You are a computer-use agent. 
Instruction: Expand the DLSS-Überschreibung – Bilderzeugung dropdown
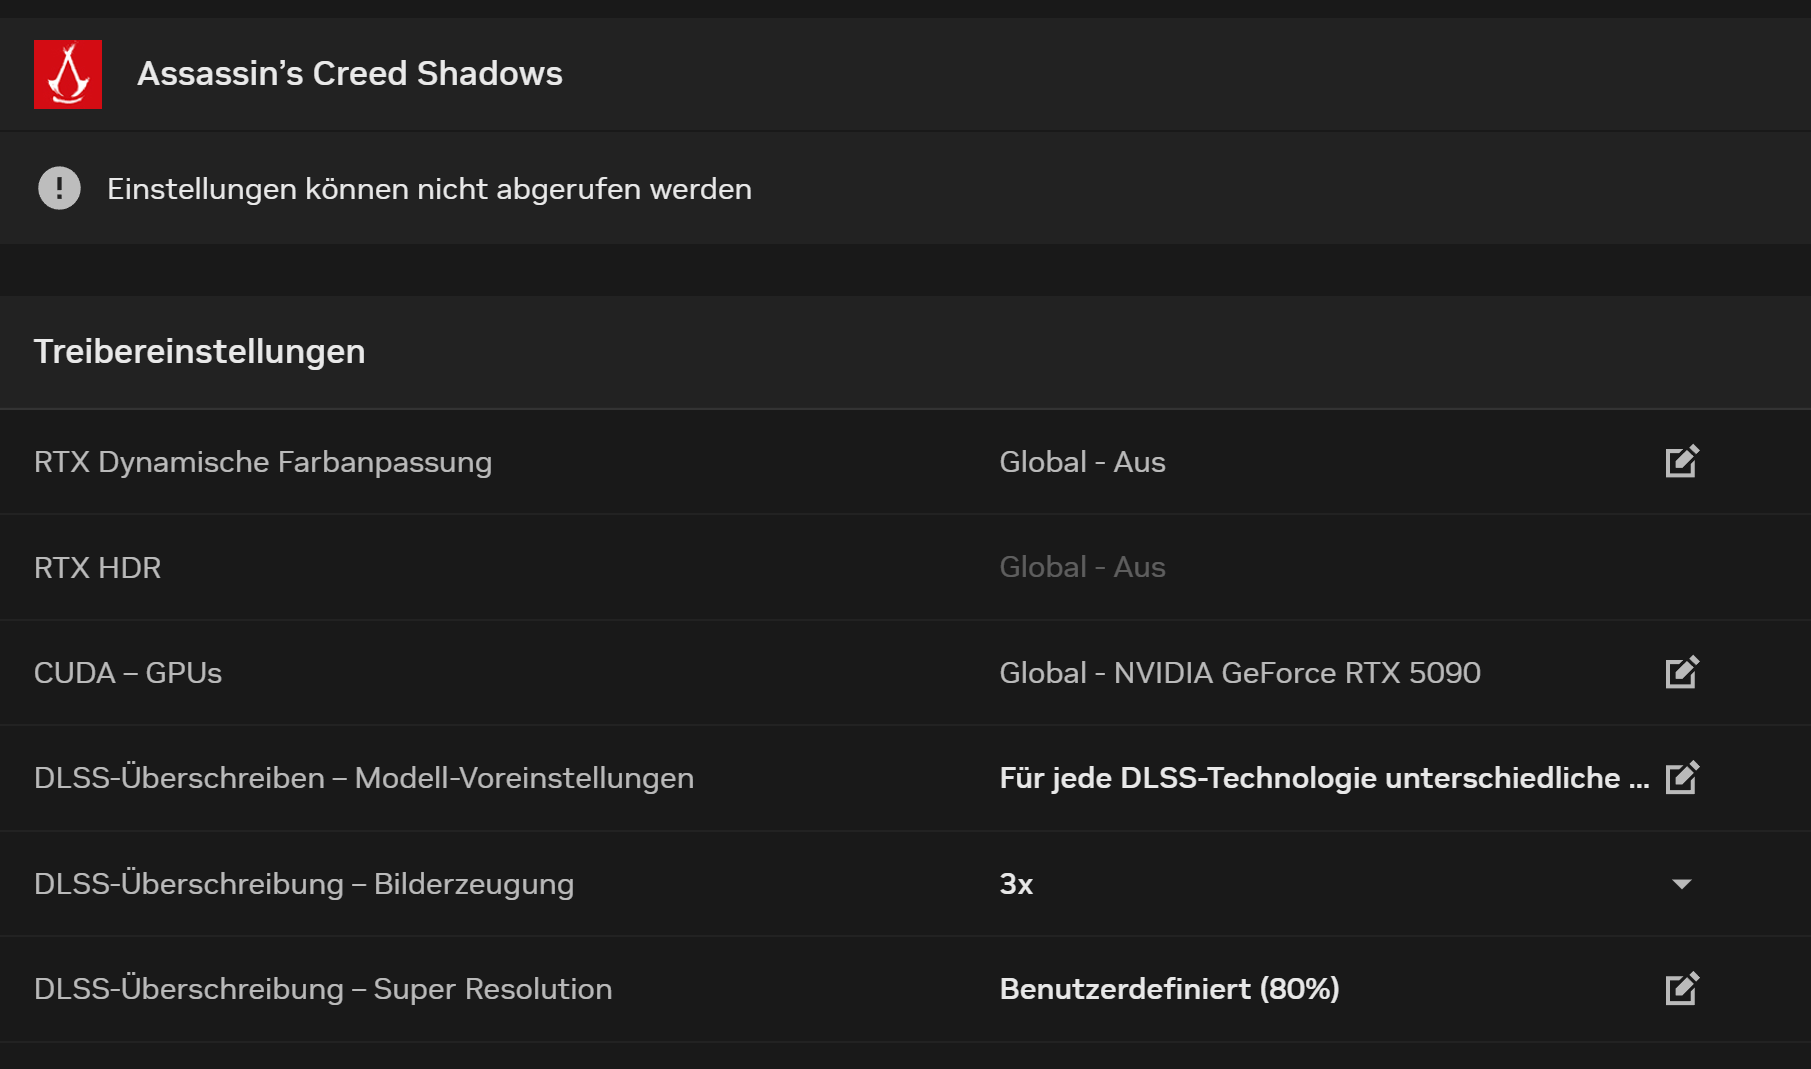click(x=1684, y=883)
